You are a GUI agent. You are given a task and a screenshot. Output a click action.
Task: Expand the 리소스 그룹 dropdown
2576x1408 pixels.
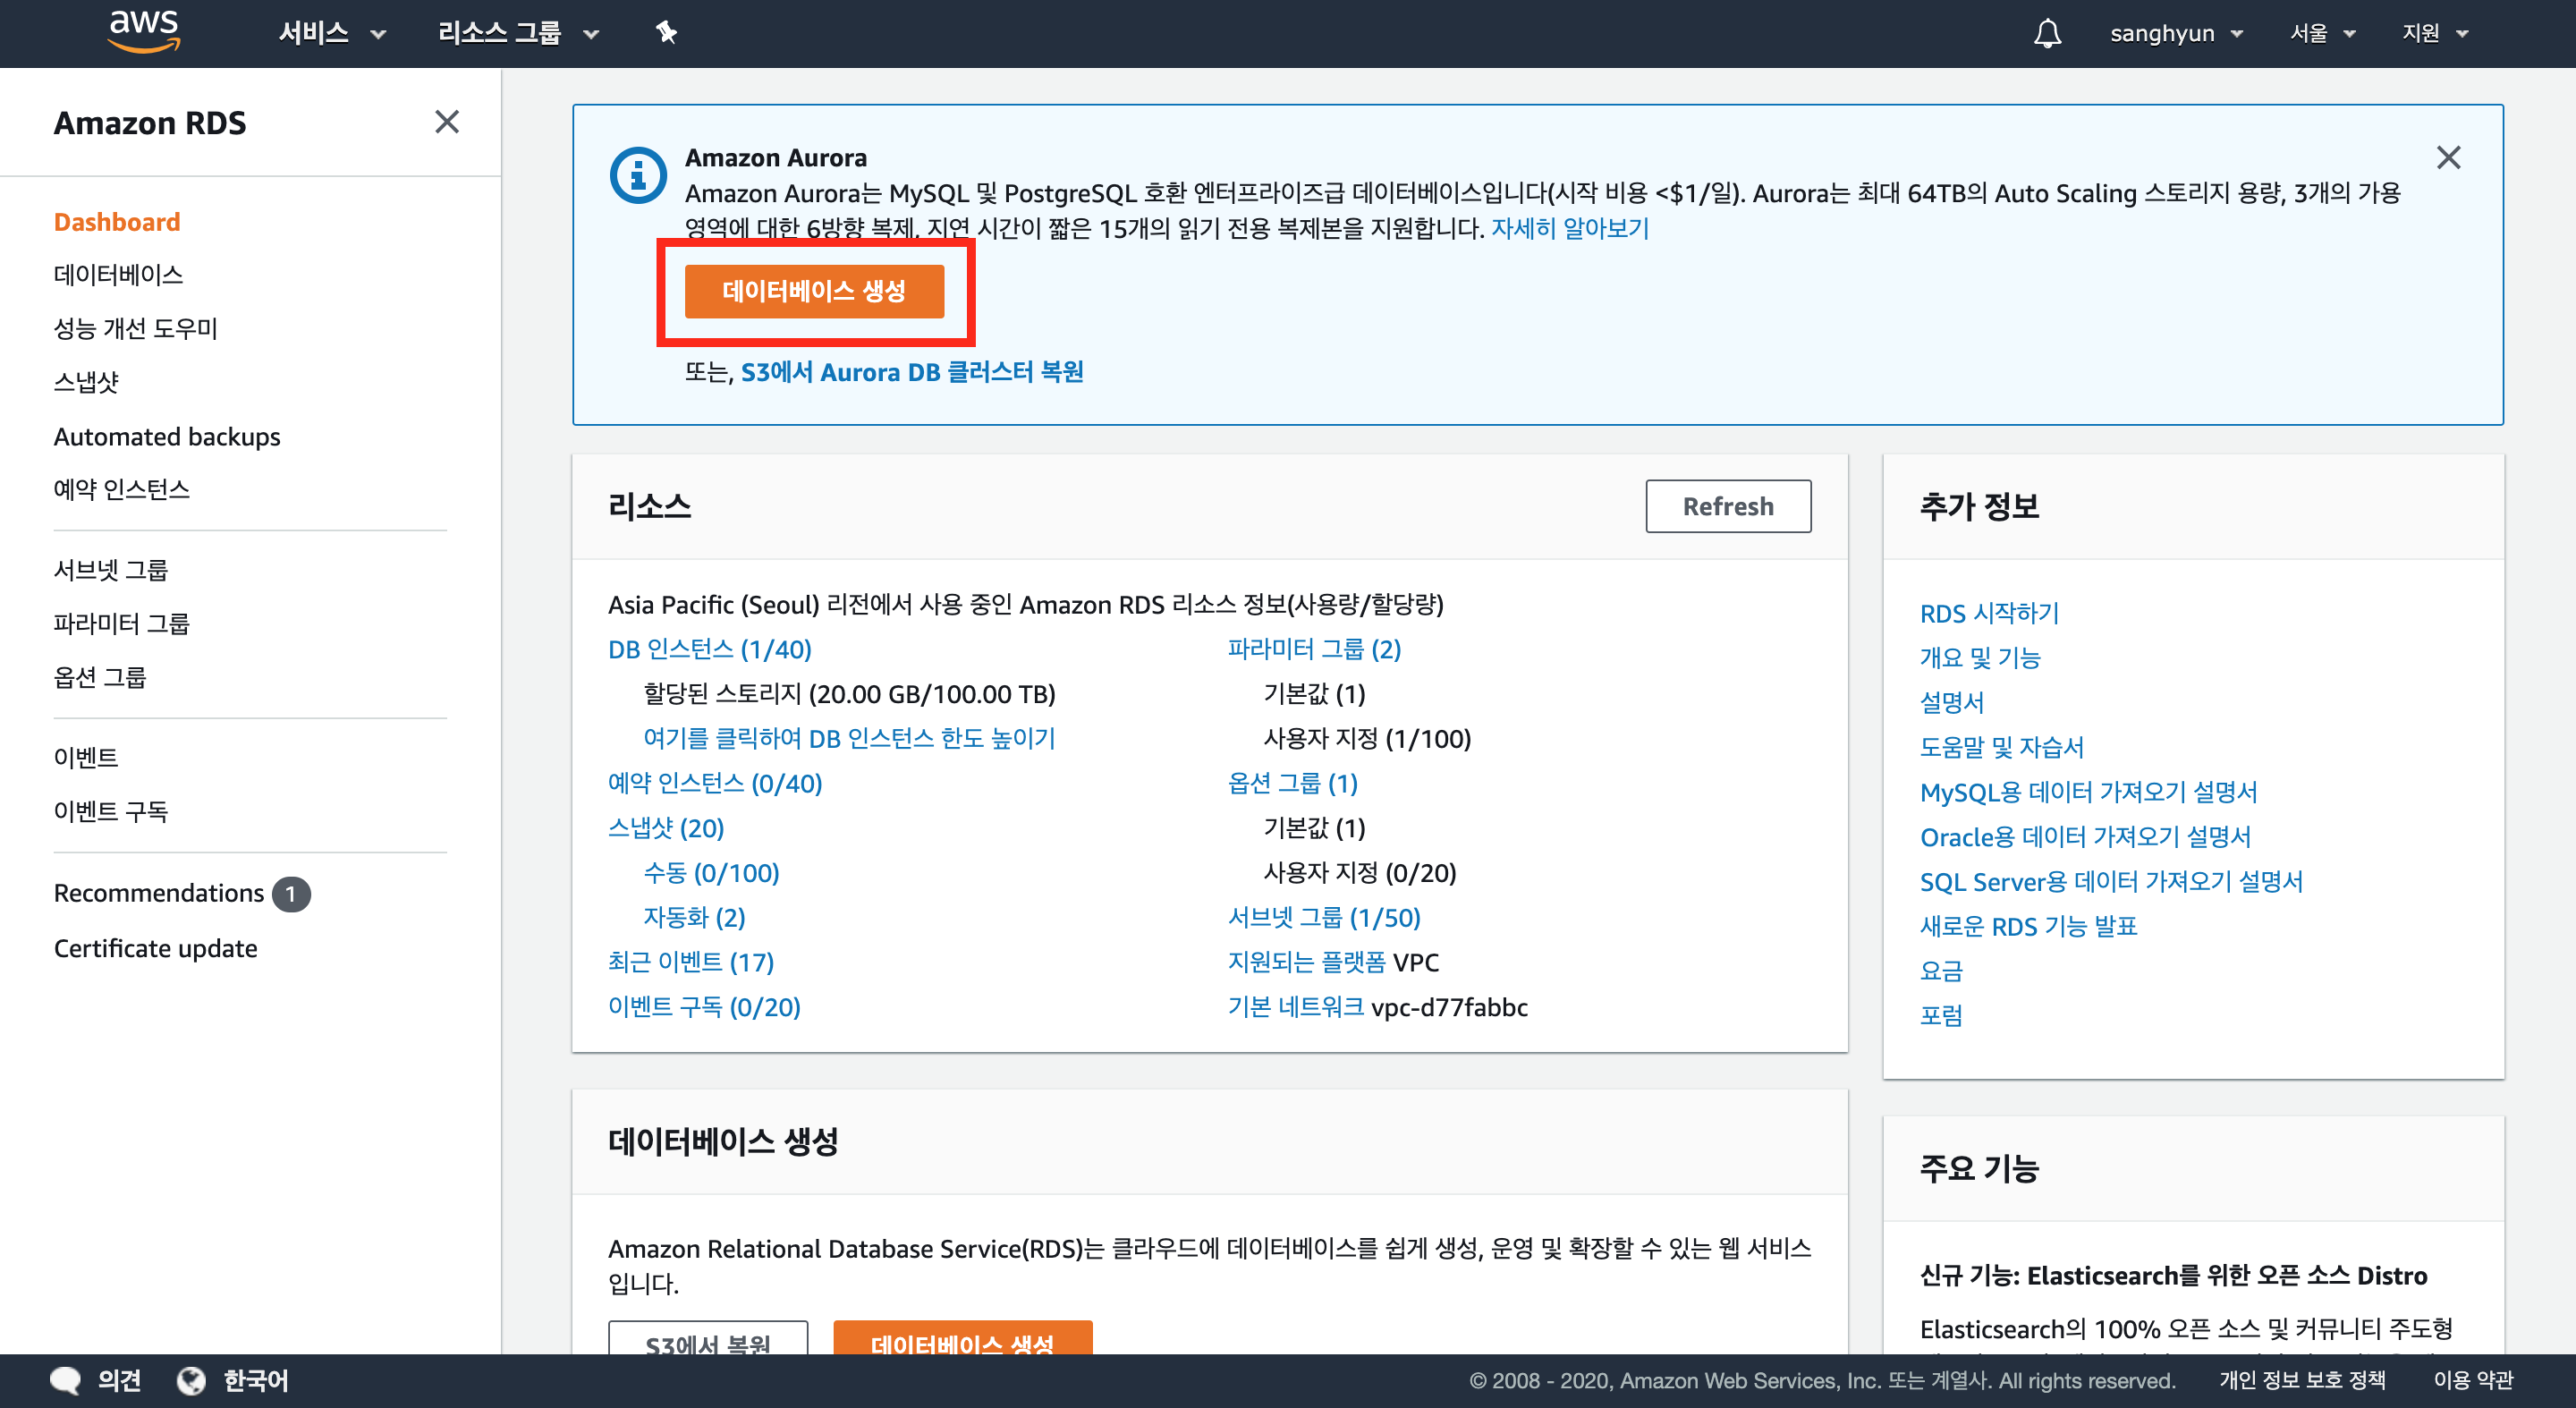pyautogui.click(x=517, y=33)
